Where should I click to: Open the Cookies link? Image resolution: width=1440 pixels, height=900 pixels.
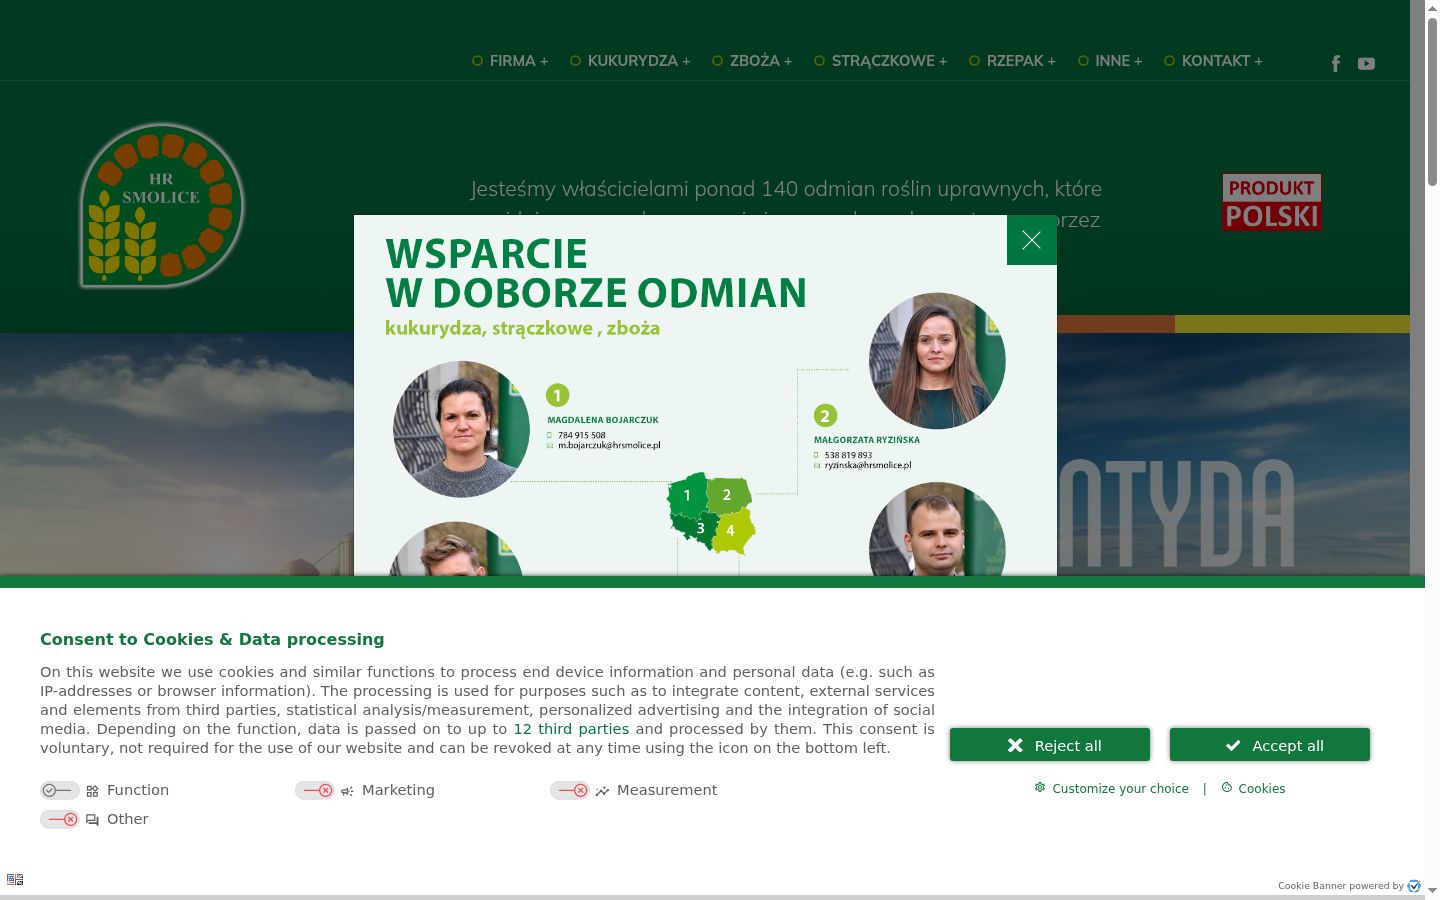pos(1262,789)
